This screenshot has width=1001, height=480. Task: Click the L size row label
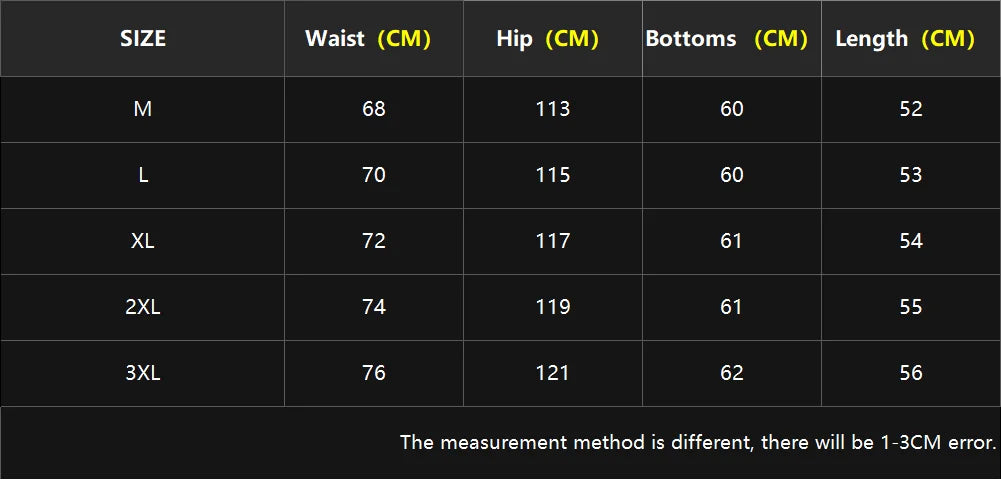click(x=143, y=175)
